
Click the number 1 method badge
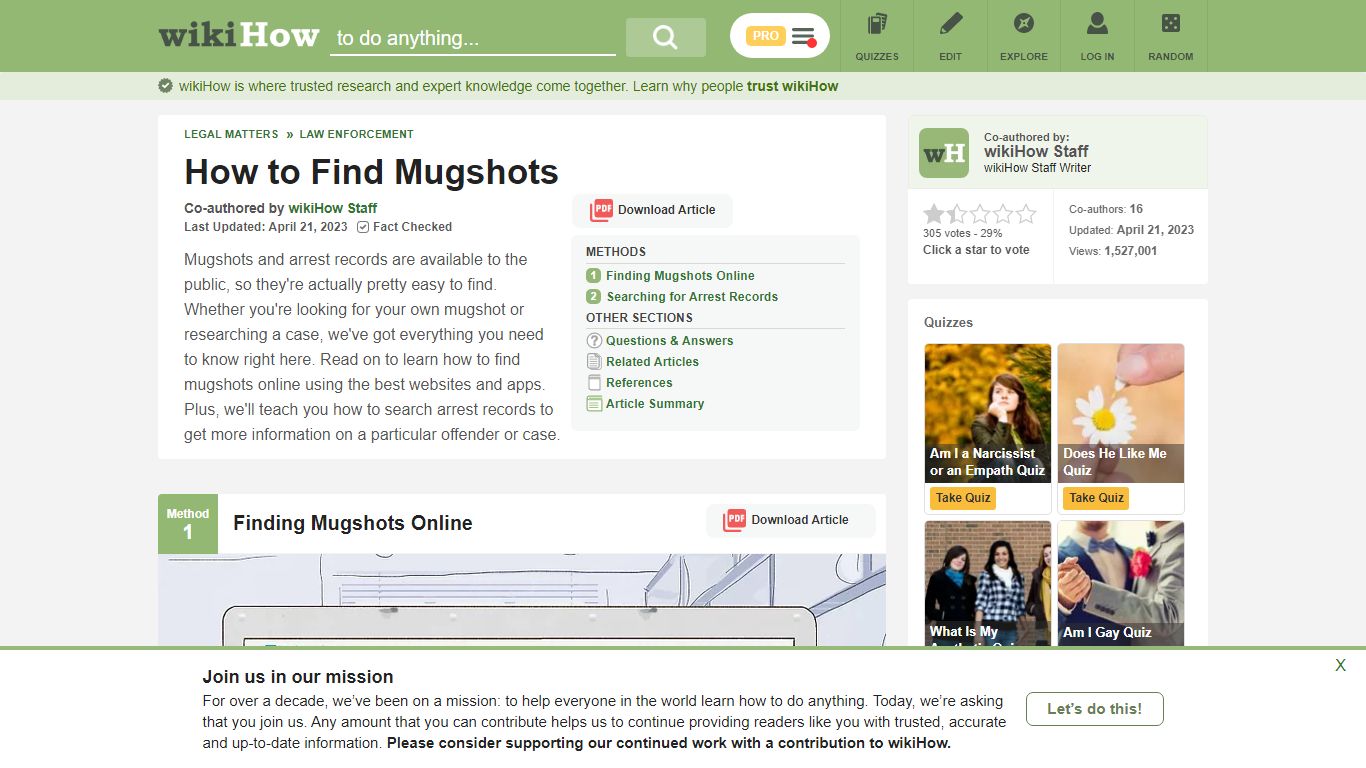pos(593,276)
